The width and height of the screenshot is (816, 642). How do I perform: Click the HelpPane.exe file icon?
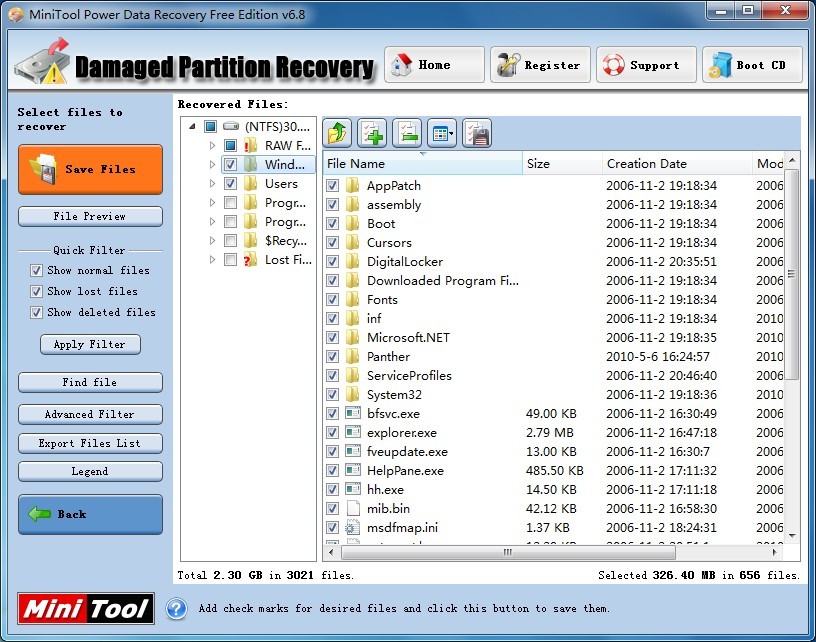[353, 470]
